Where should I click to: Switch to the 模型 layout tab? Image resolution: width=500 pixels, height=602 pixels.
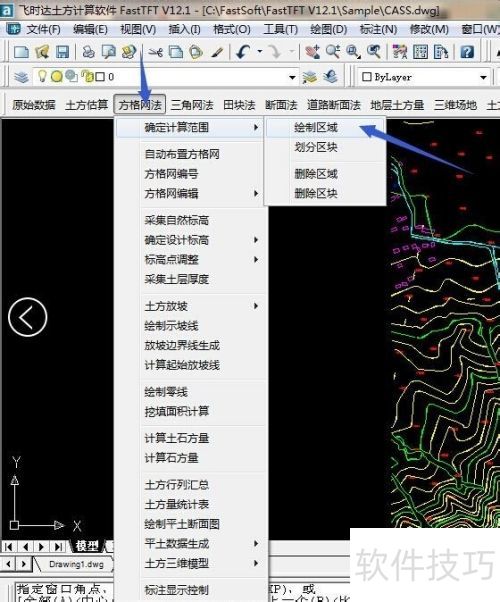point(87,546)
